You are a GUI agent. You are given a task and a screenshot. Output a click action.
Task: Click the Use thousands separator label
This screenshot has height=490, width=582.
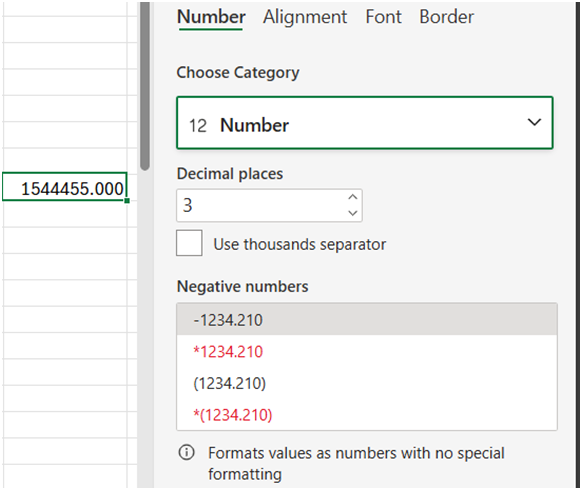(300, 244)
